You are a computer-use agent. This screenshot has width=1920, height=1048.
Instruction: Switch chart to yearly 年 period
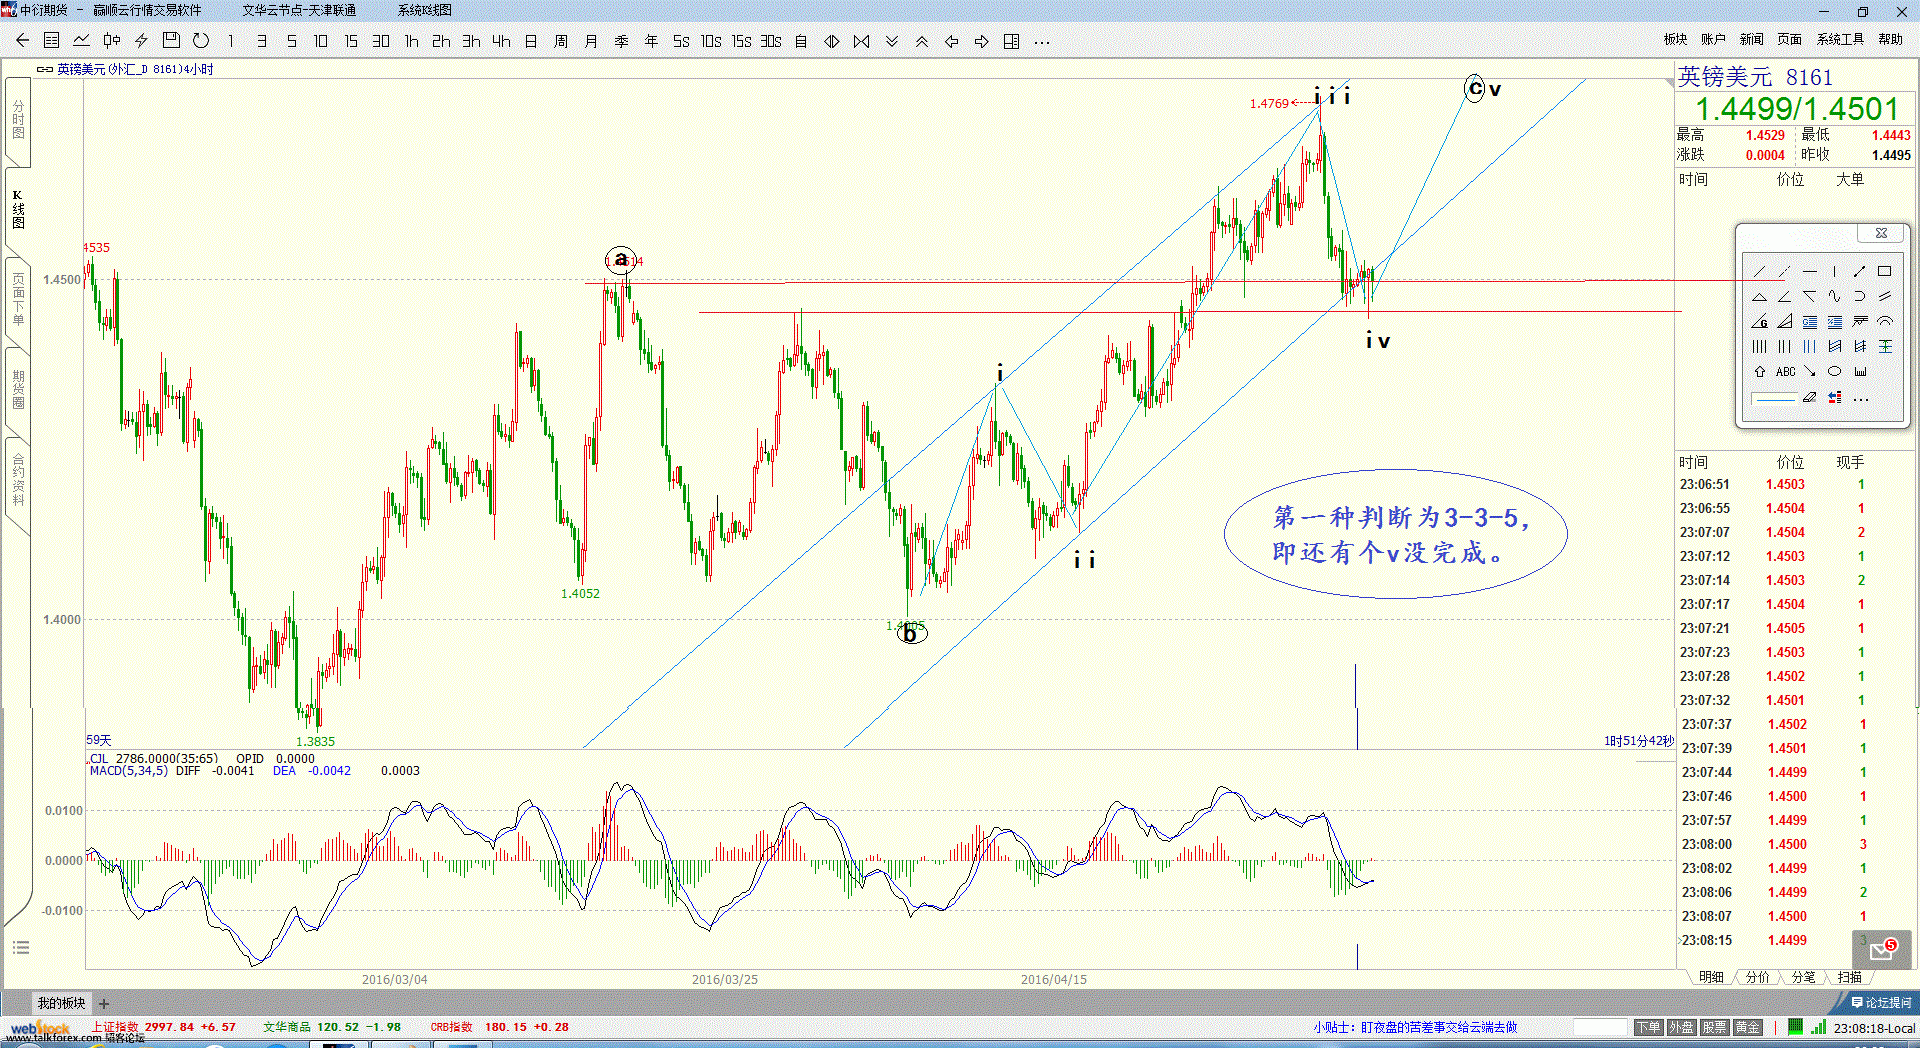point(651,41)
